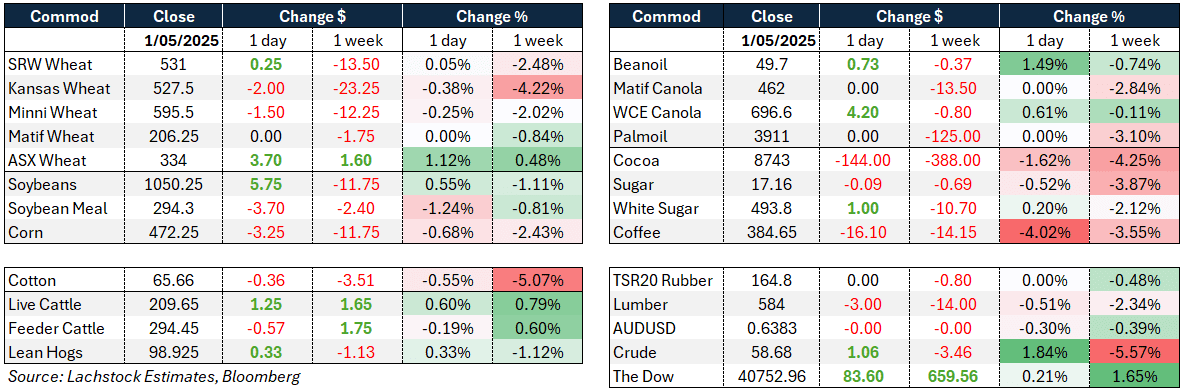
Task: Select the ASX Wheat close value 334
Action: point(174,161)
